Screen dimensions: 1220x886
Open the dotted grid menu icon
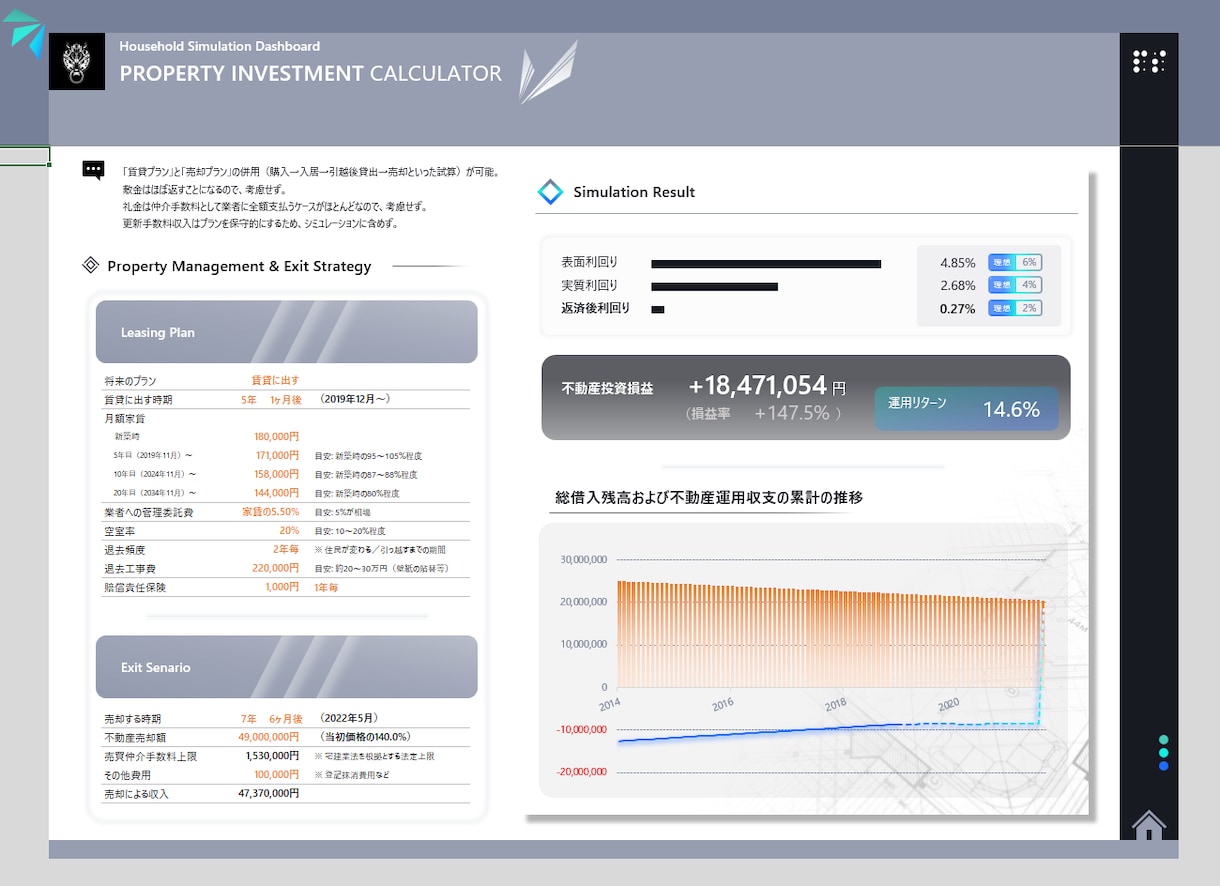[x=1149, y=62]
